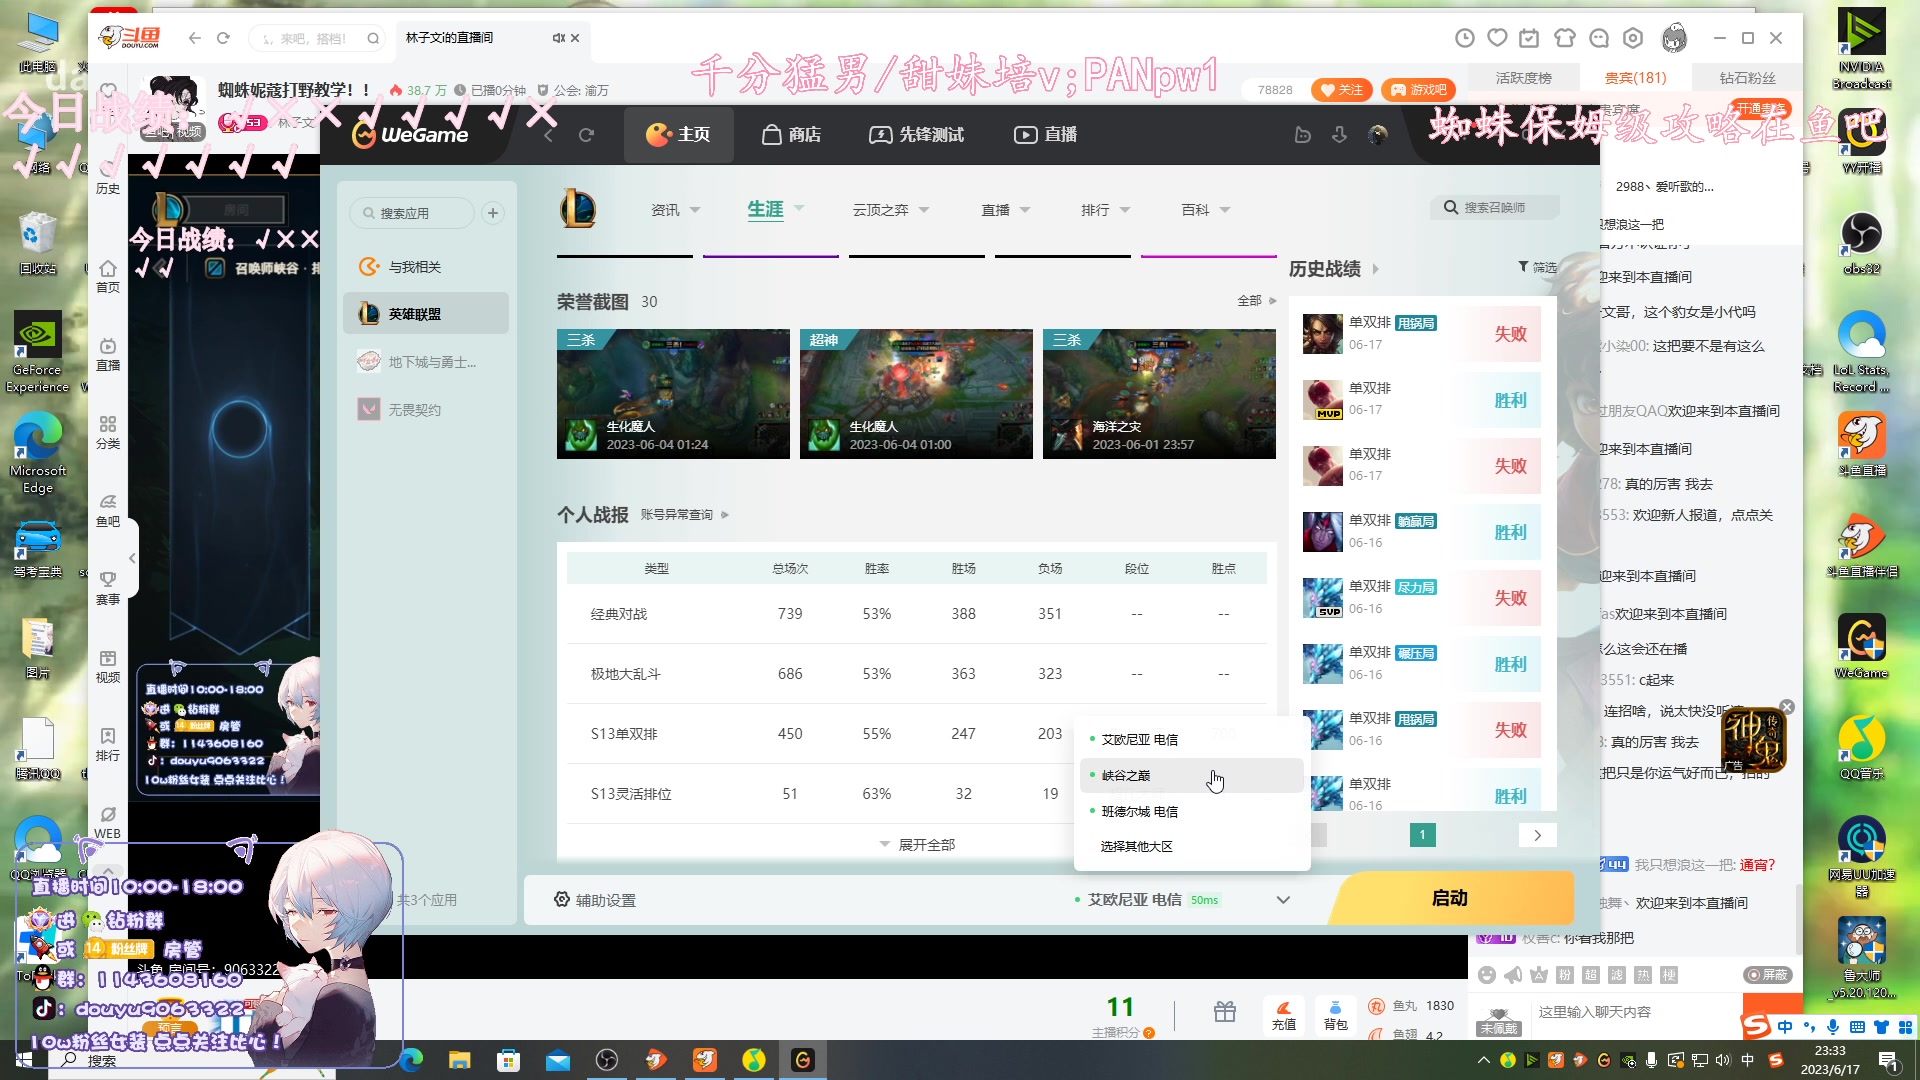1920x1080 pixels.
Task: Select 峡谷之巅 server option
Action: (1126, 776)
